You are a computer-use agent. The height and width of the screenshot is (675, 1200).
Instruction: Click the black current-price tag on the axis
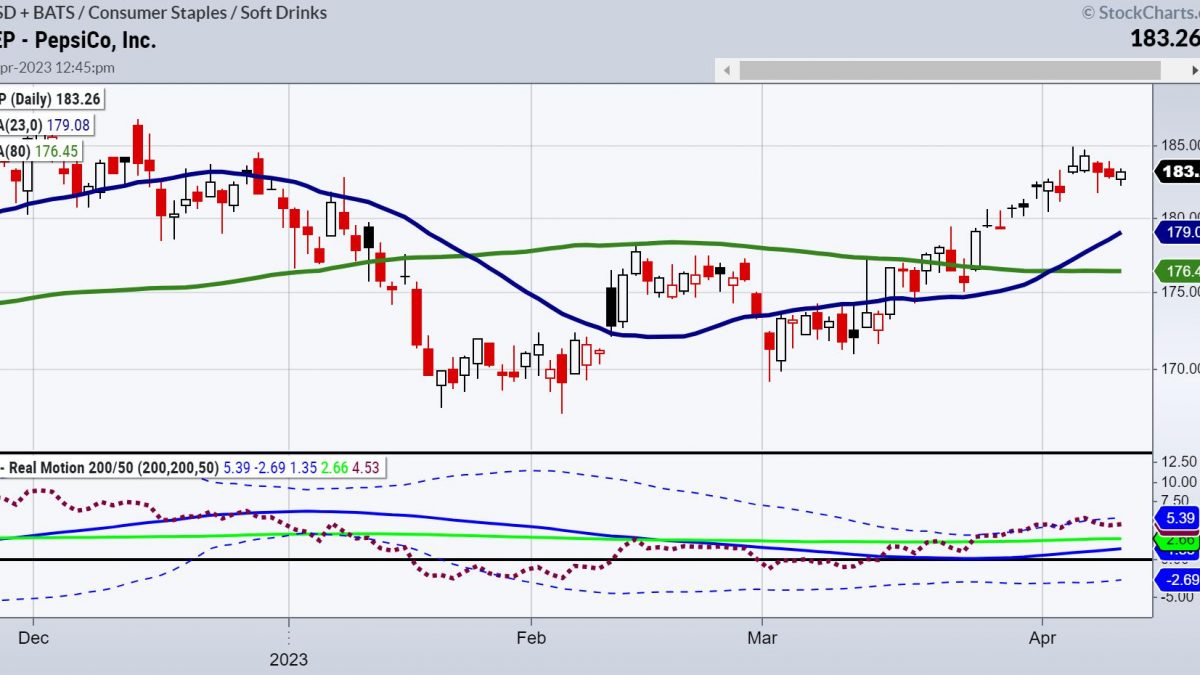coord(1178,172)
